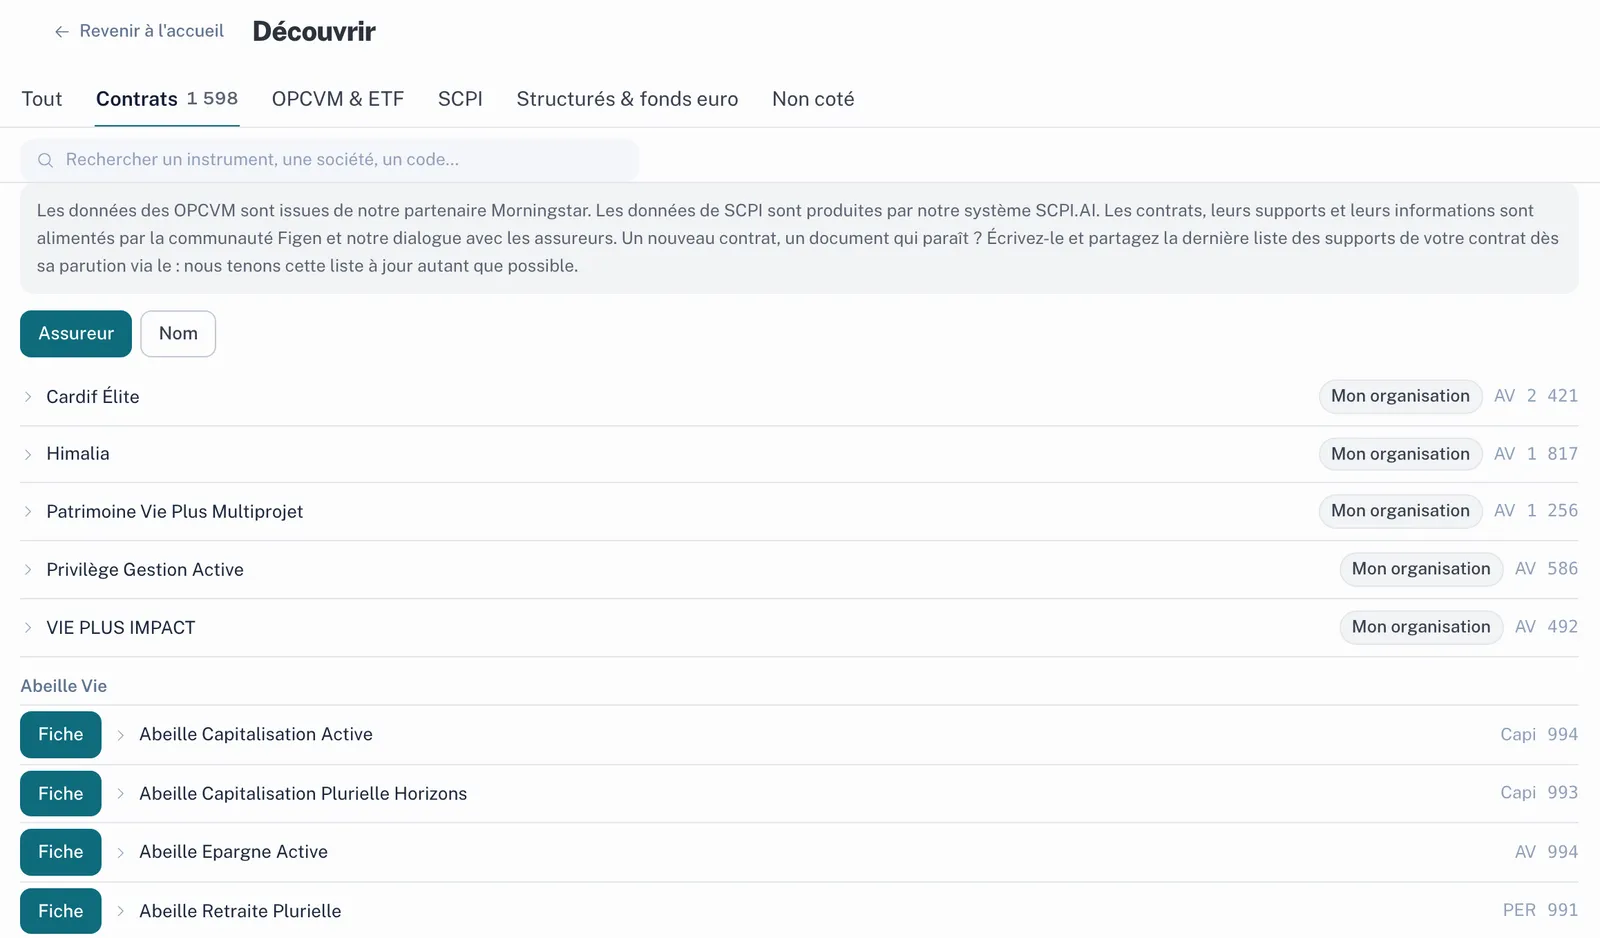The height and width of the screenshot is (938, 1600).
Task: Select Abeille Epargne Active name
Action: (x=234, y=852)
